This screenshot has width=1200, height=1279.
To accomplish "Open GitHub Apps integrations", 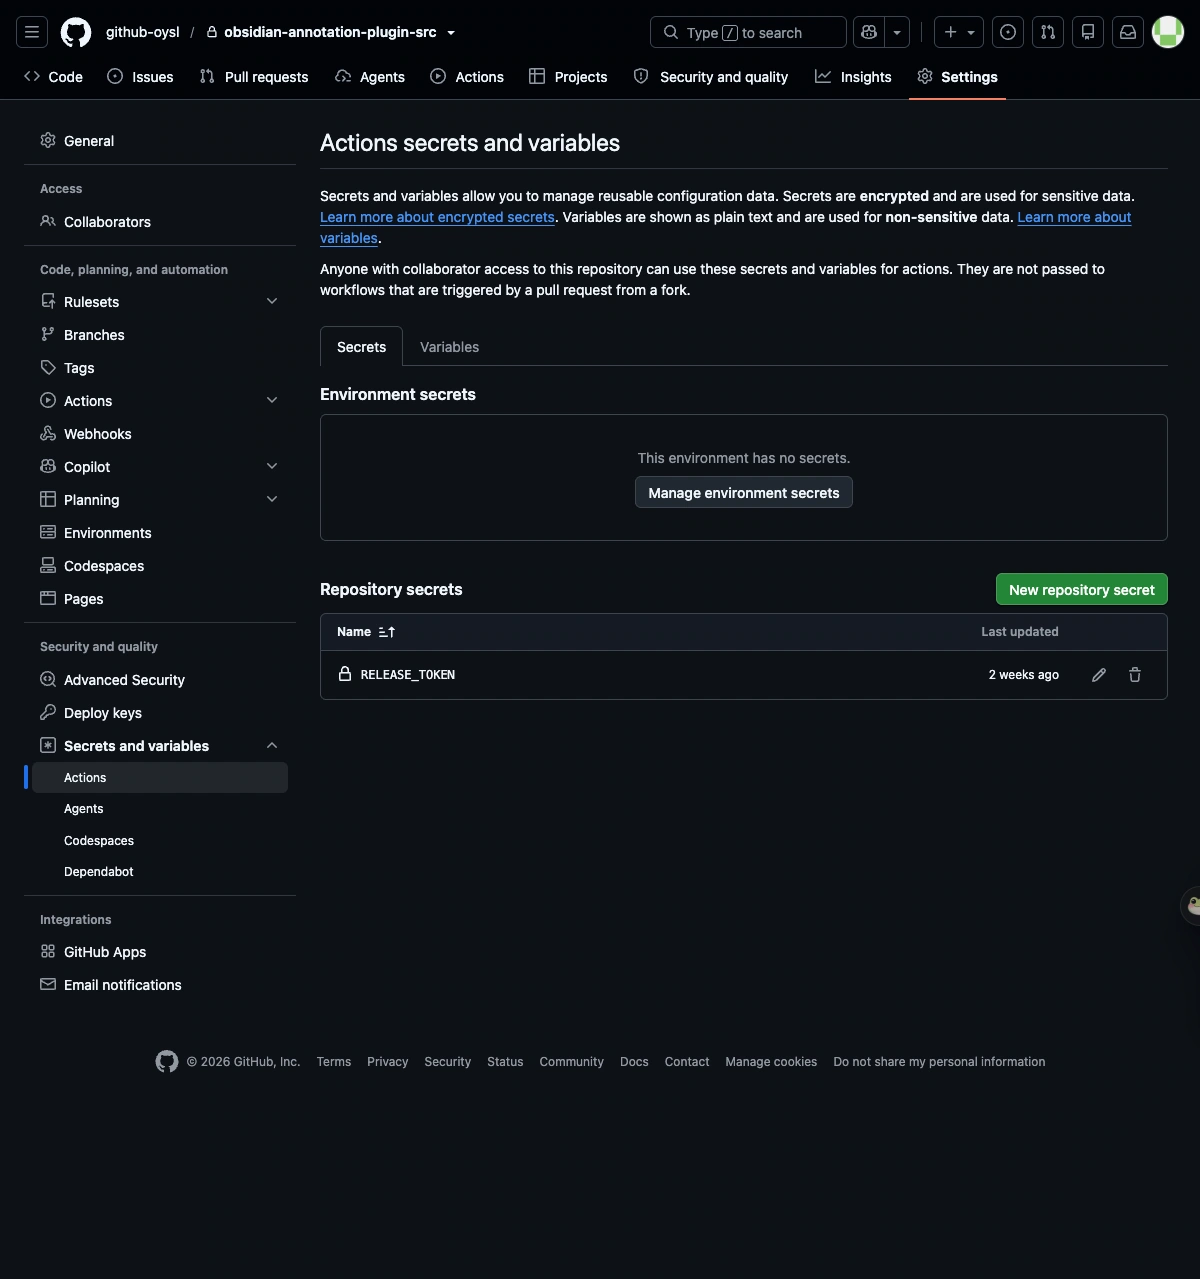I will (x=160, y=952).
